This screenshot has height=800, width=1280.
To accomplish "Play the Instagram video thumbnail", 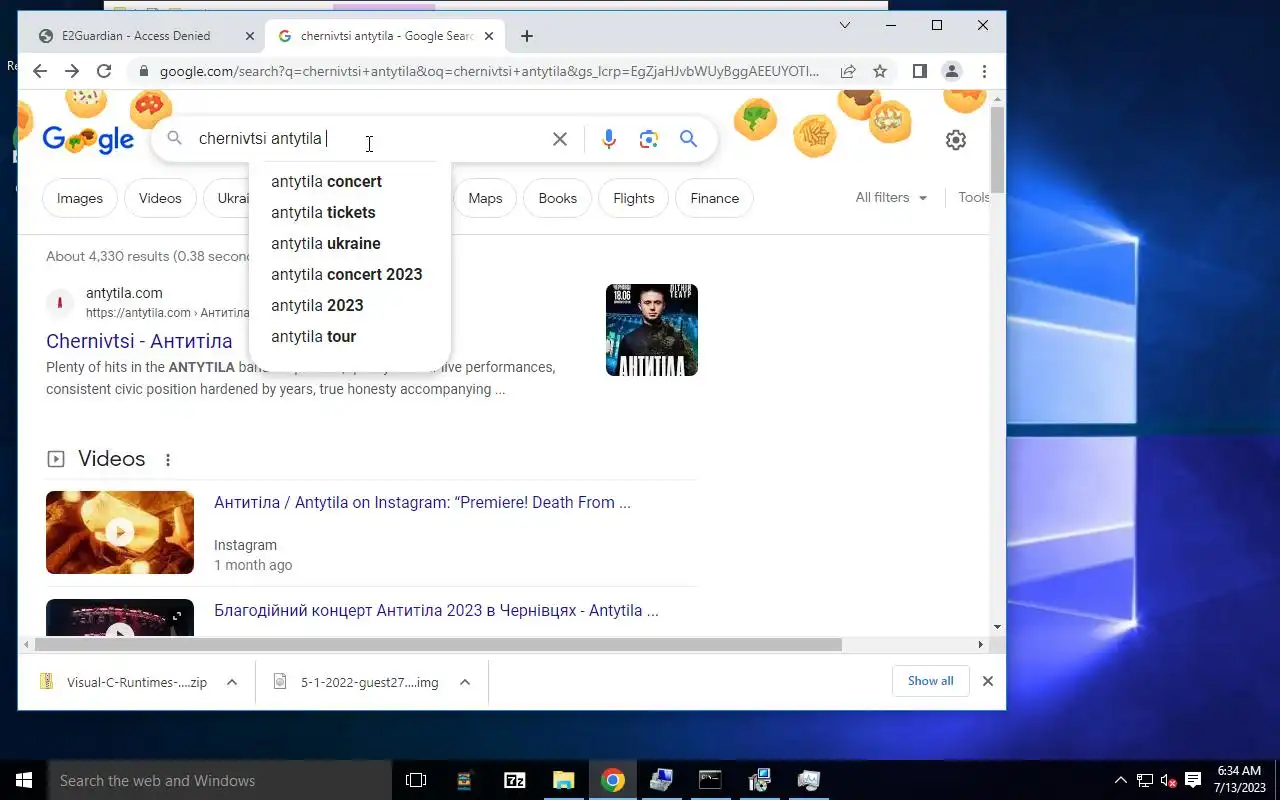I will click(x=120, y=532).
